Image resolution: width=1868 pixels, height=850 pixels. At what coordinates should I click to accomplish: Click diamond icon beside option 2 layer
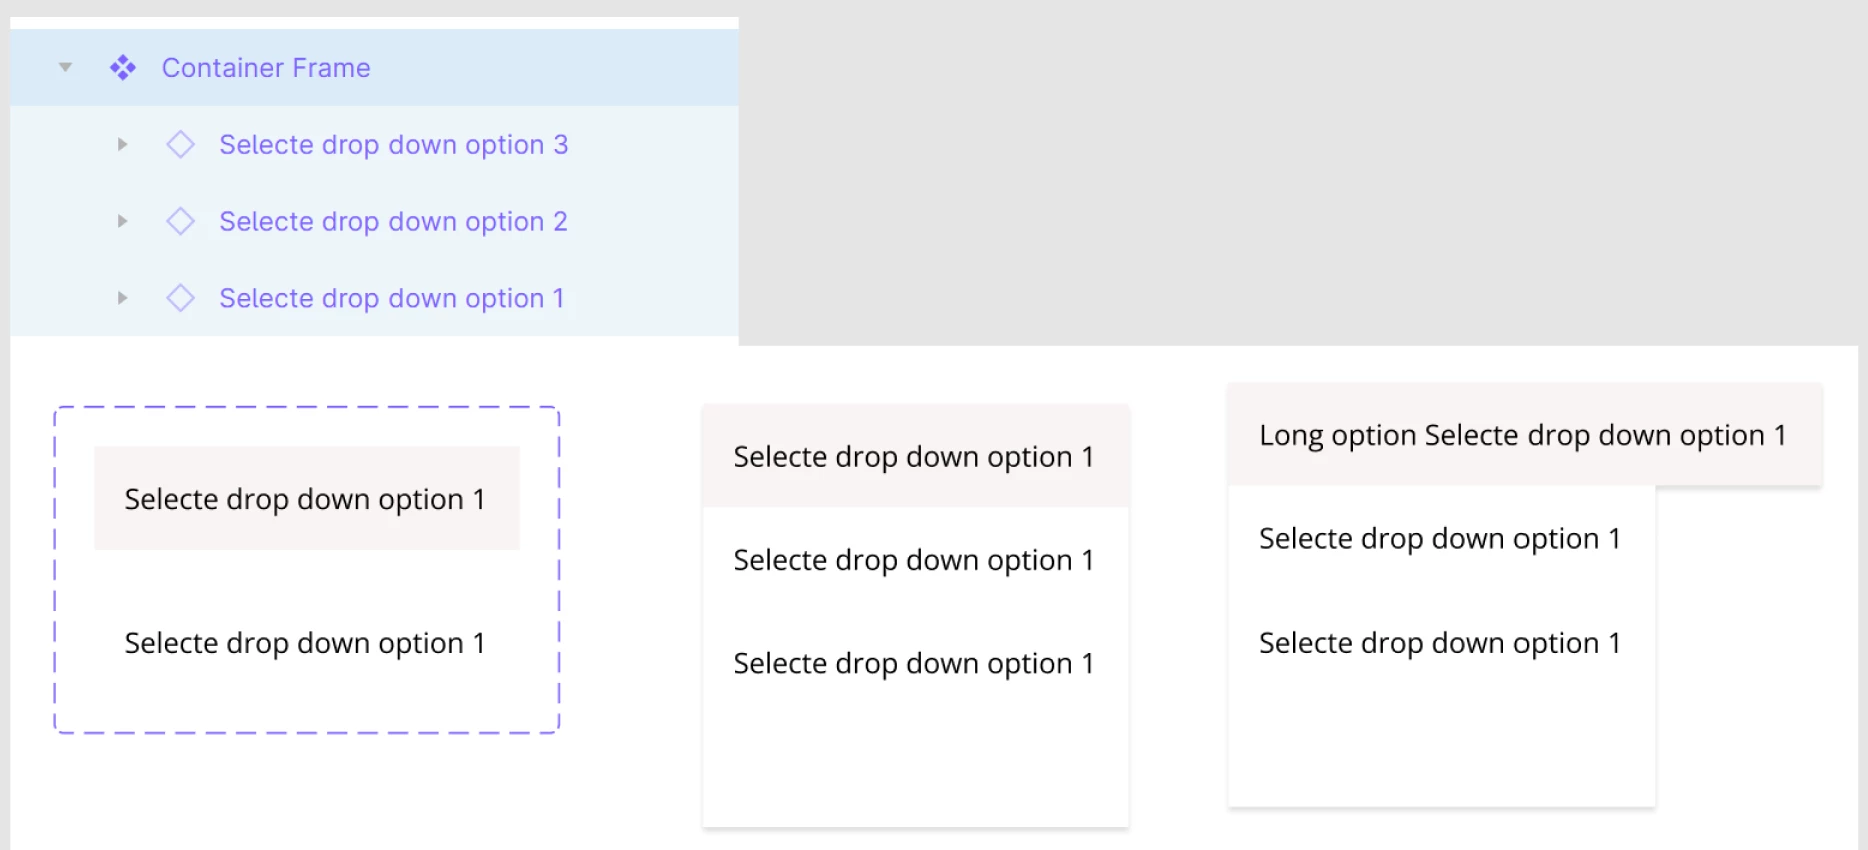point(180,221)
